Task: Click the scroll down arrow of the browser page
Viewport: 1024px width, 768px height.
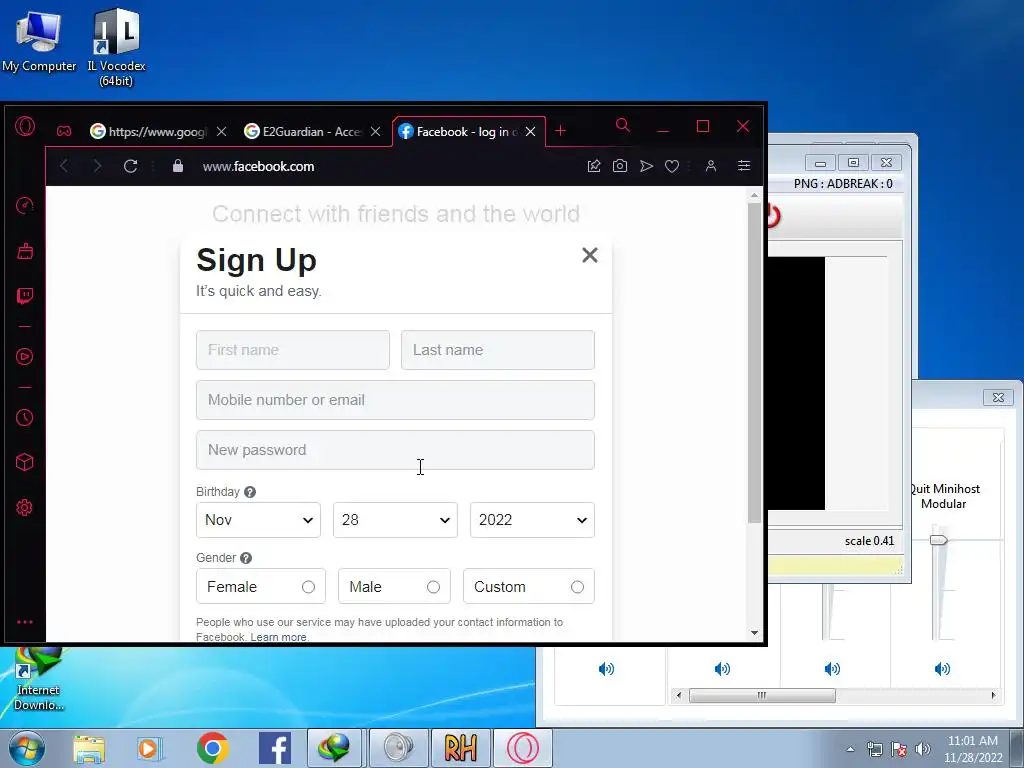Action: pos(754,632)
